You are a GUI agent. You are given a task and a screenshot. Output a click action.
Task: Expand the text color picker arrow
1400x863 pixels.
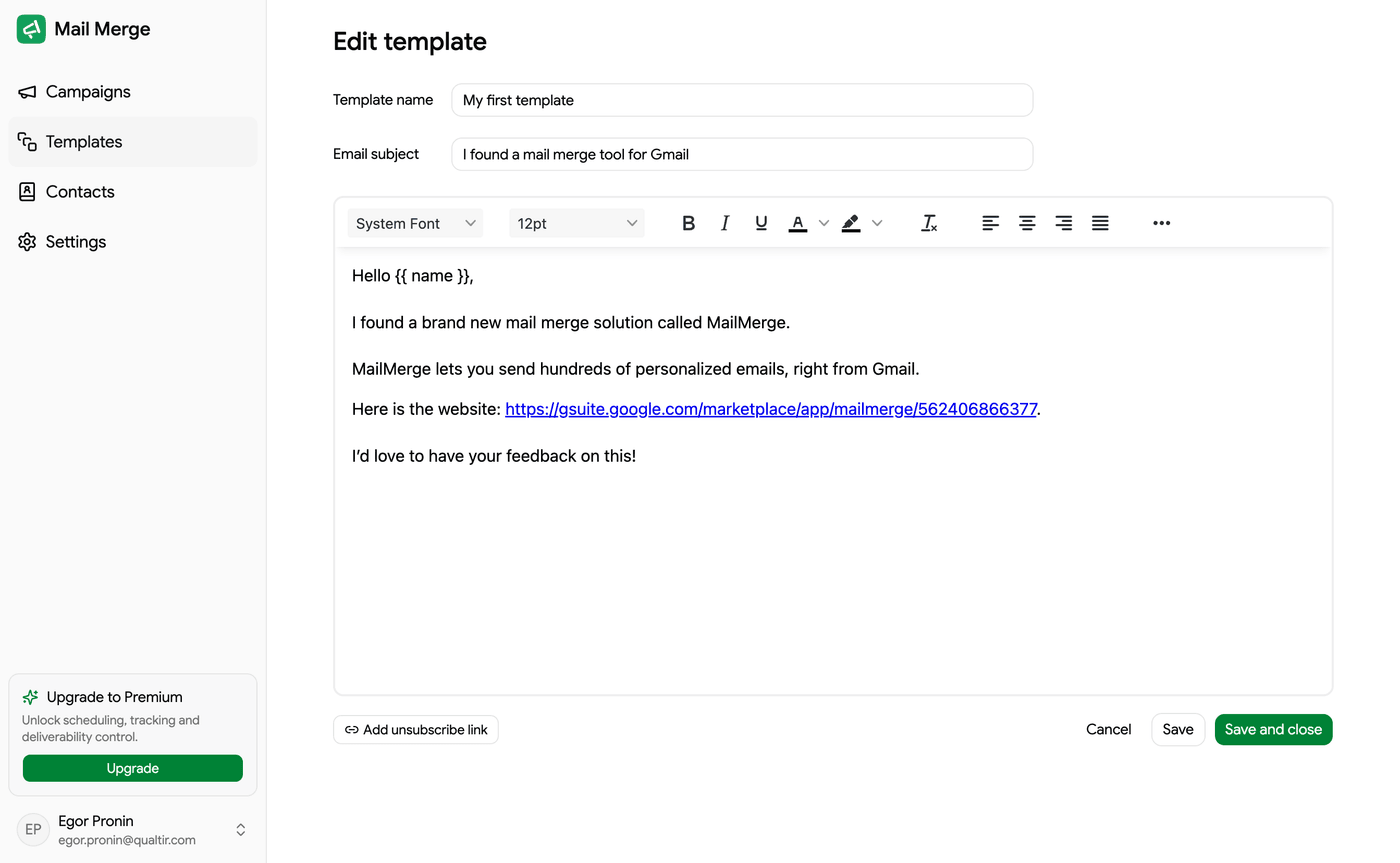(824, 223)
